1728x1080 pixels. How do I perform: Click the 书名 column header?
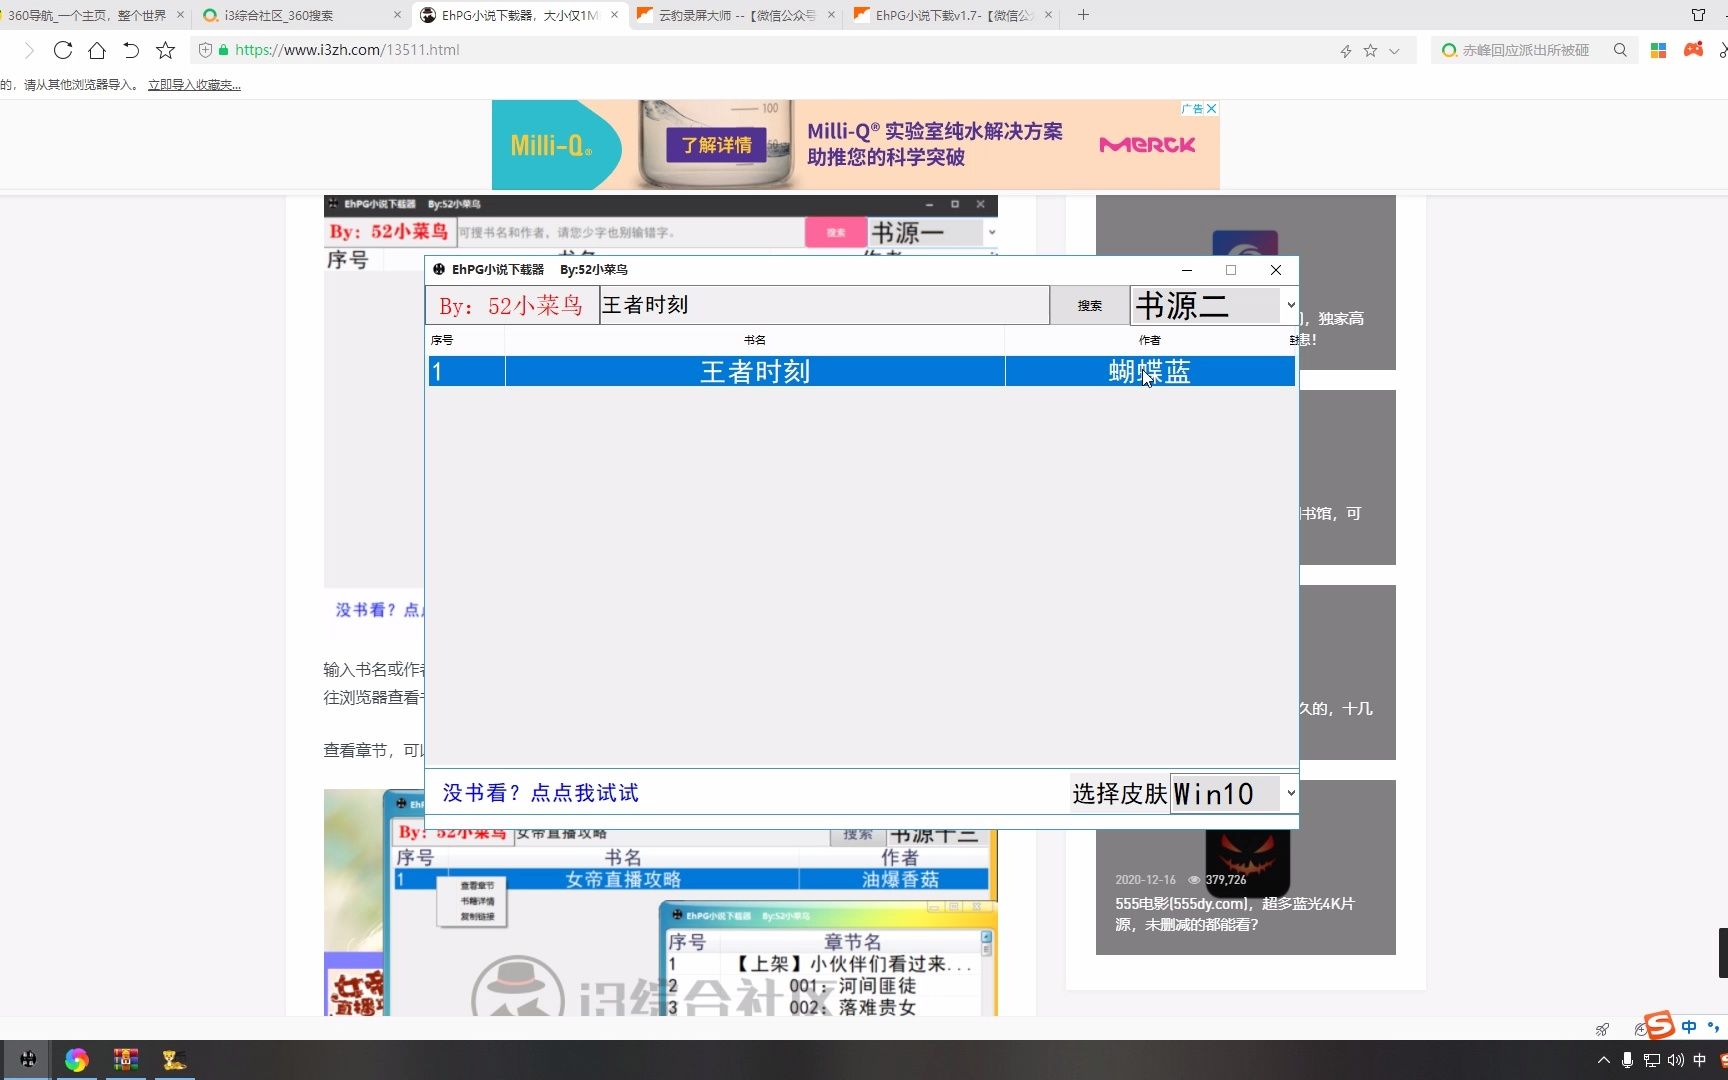(x=755, y=340)
